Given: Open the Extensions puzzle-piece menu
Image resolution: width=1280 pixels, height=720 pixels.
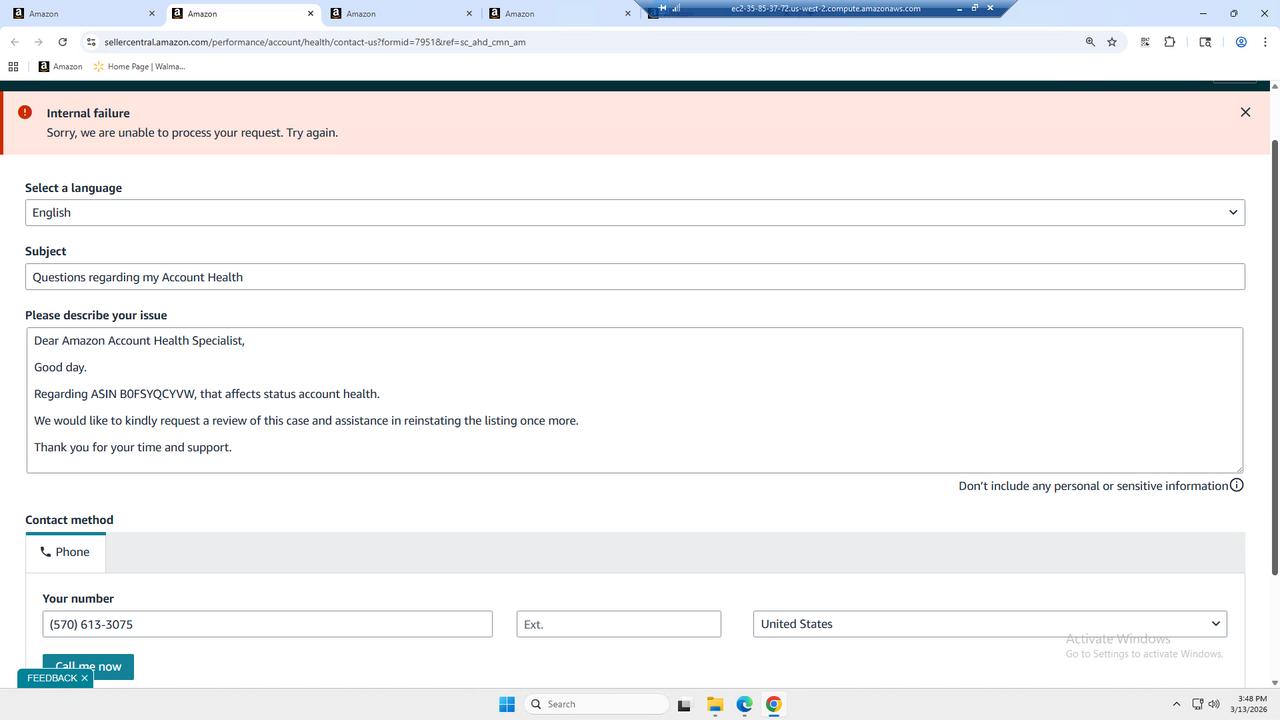Looking at the screenshot, I should coord(1169,42).
